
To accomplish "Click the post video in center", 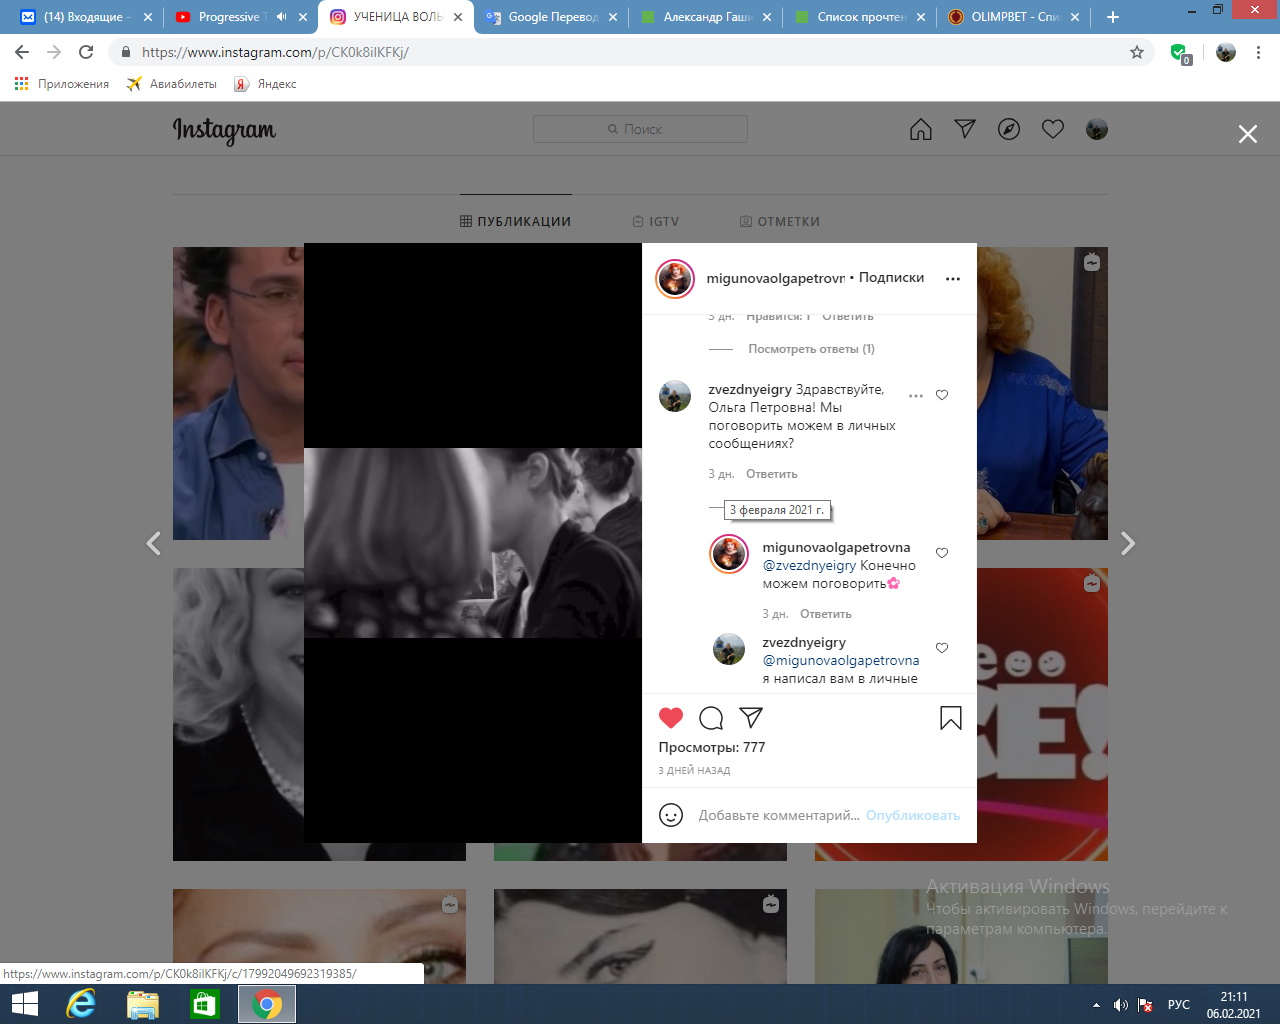I will (473, 543).
